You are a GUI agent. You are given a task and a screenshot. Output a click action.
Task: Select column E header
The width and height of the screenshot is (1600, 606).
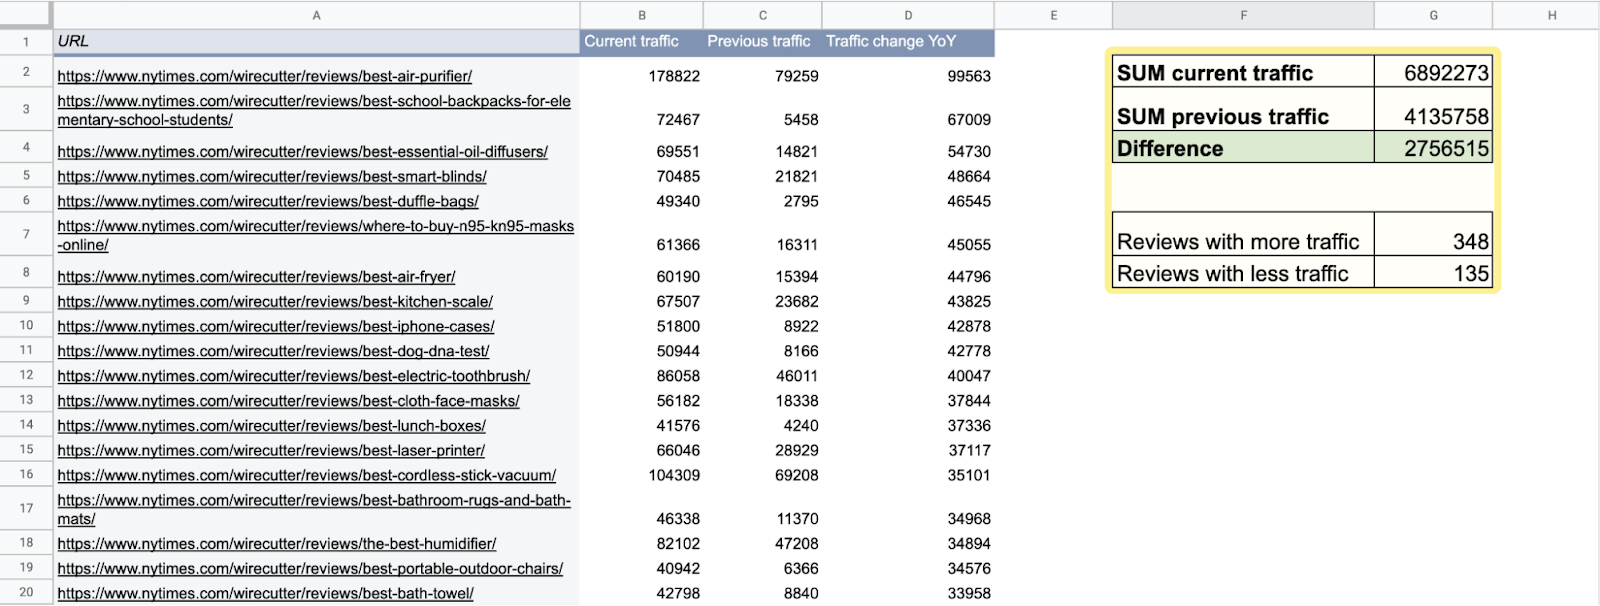[1053, 15]
